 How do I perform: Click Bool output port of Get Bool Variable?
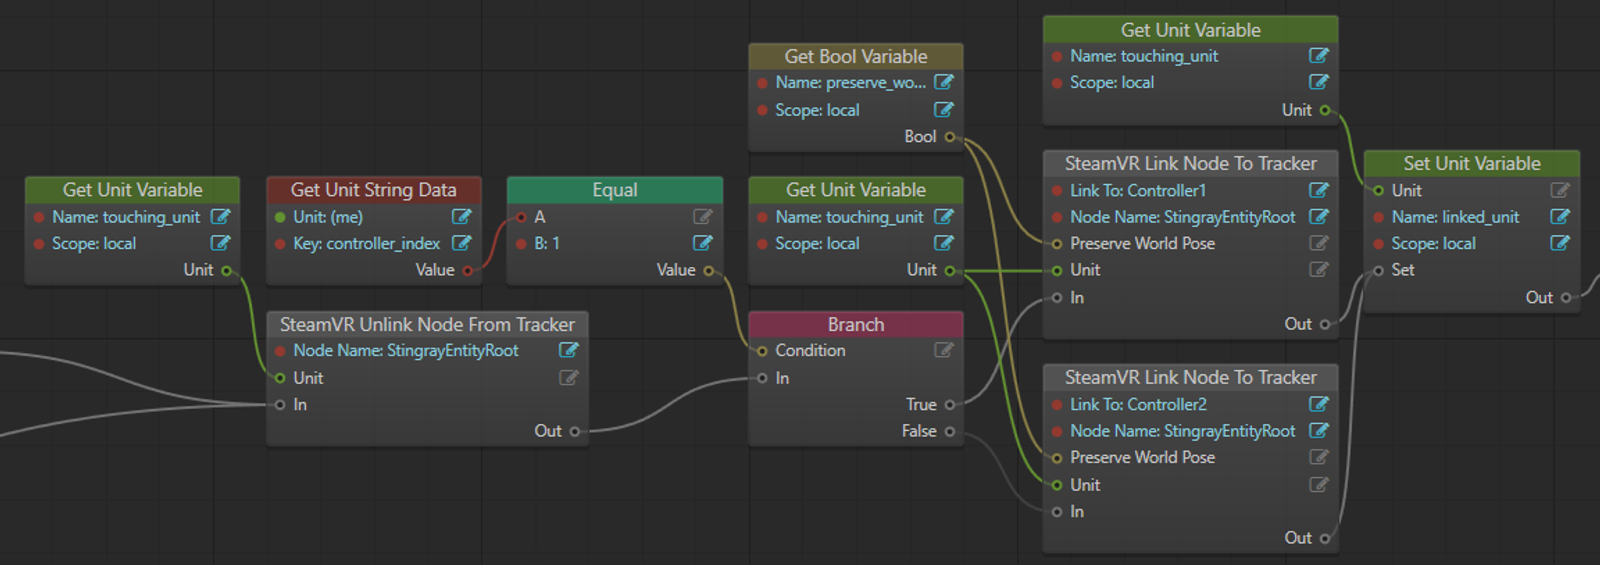coord(950,137)
